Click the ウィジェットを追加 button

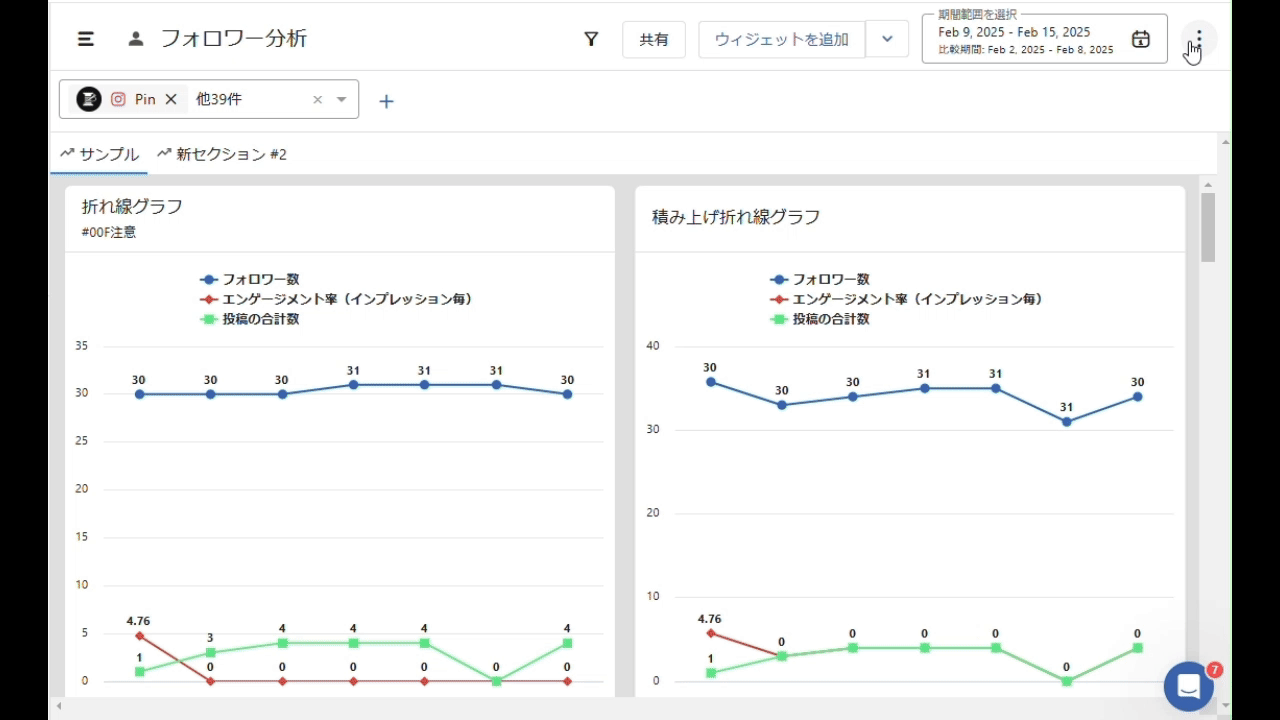(x=781, y=39)
